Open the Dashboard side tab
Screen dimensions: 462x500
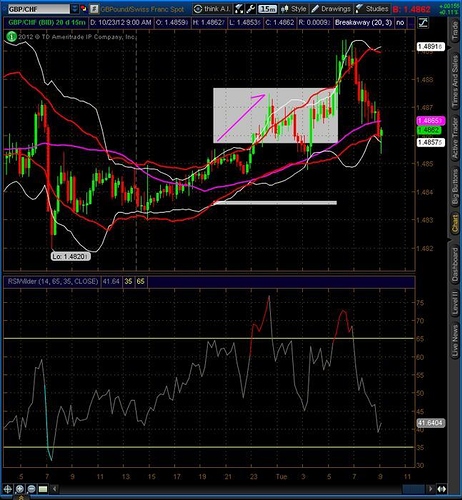coord(455,265)
